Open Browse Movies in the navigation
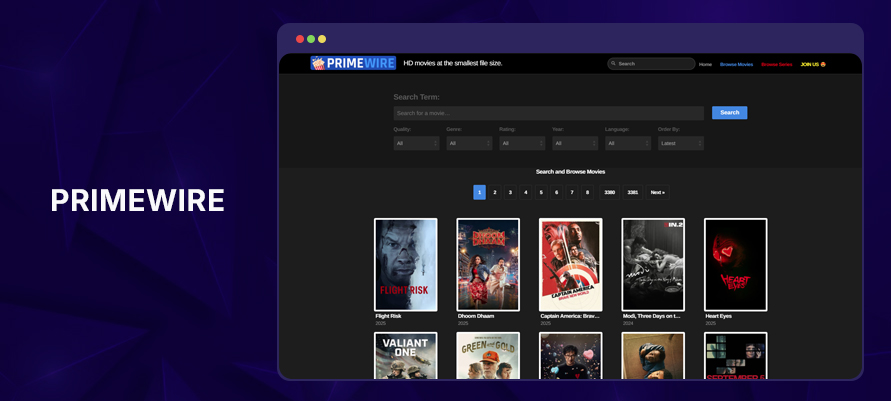Screen dimensions: 891x401 pos(736,64)
